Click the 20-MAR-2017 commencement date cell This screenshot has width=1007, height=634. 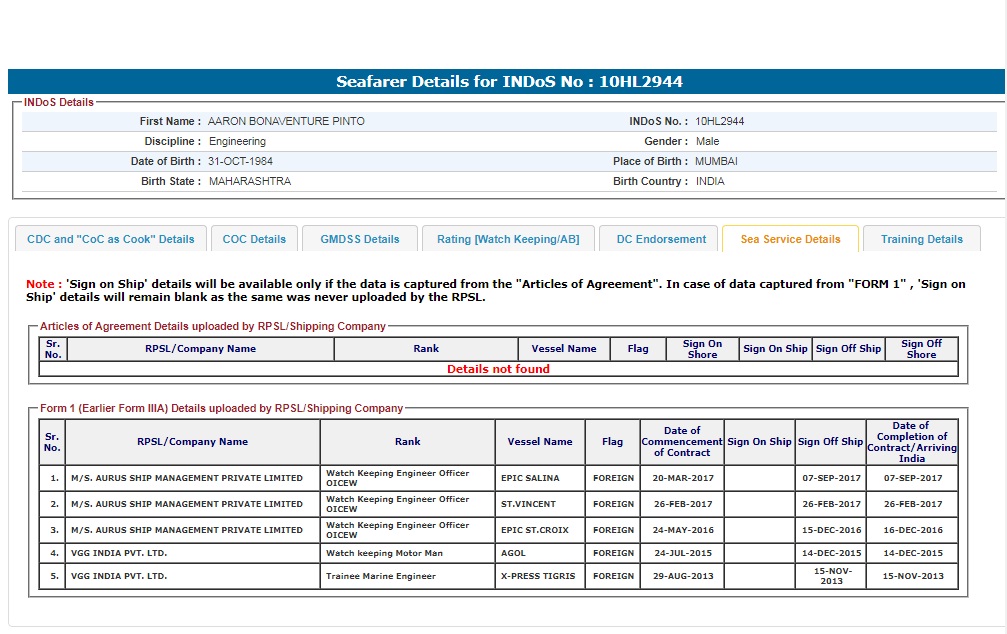click(x=682, y=478)
